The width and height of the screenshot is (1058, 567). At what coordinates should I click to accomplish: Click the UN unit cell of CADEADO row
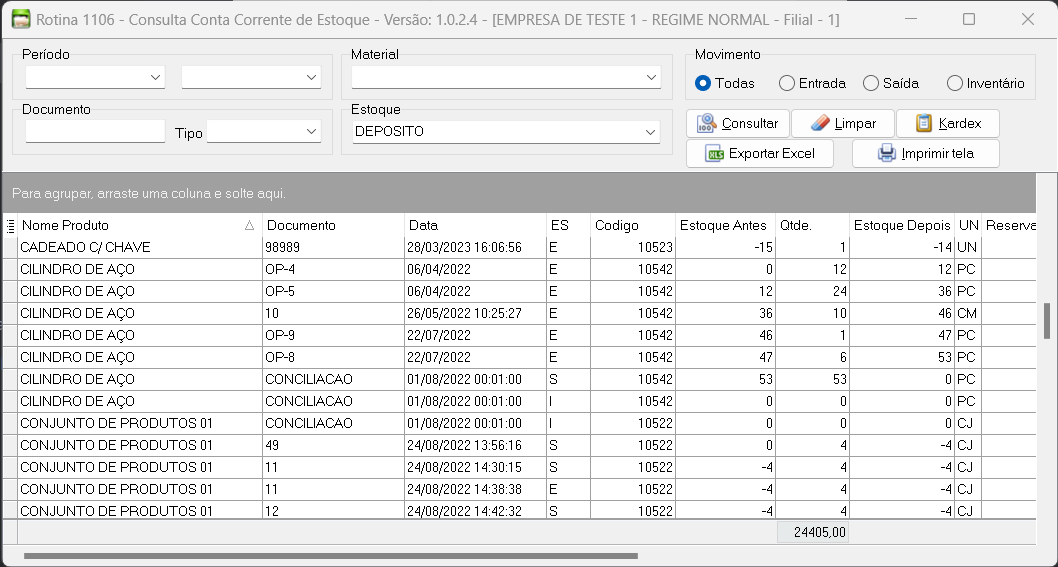966,248
